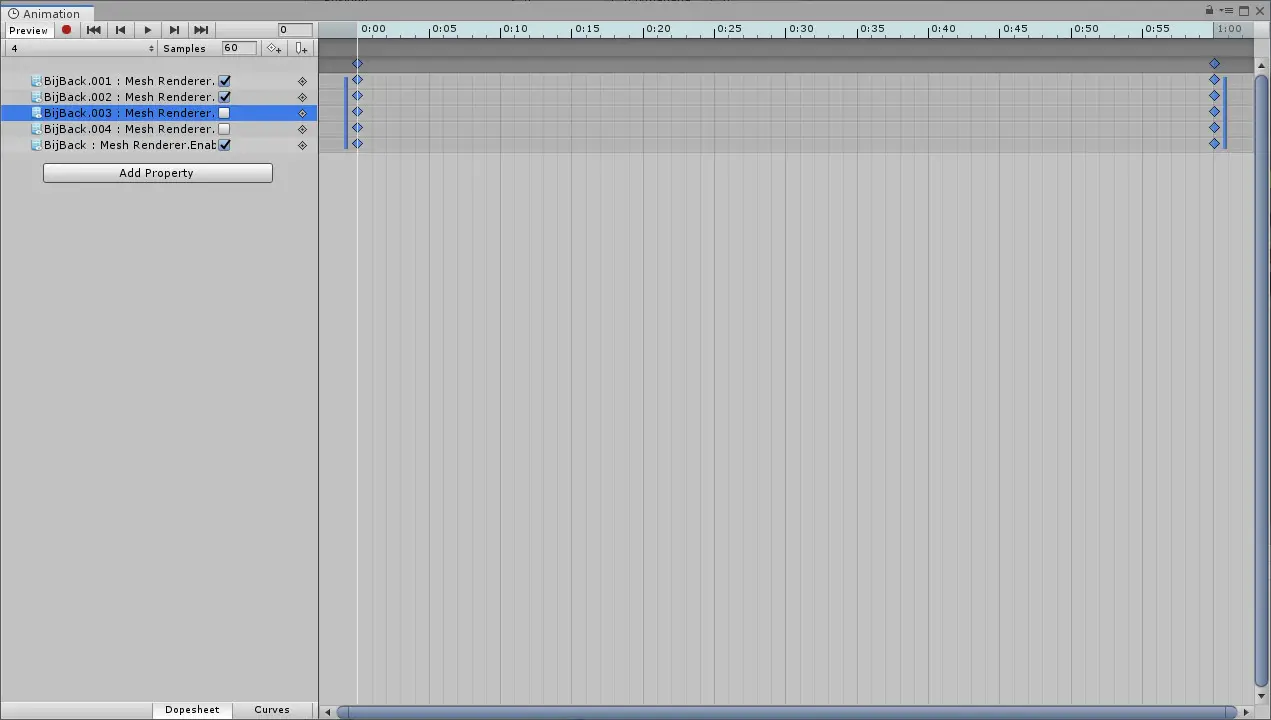The image size is (1271, 720).
Task: Click the BijBack.004 mesh renderer icon
Action: (x=37, y=129)
